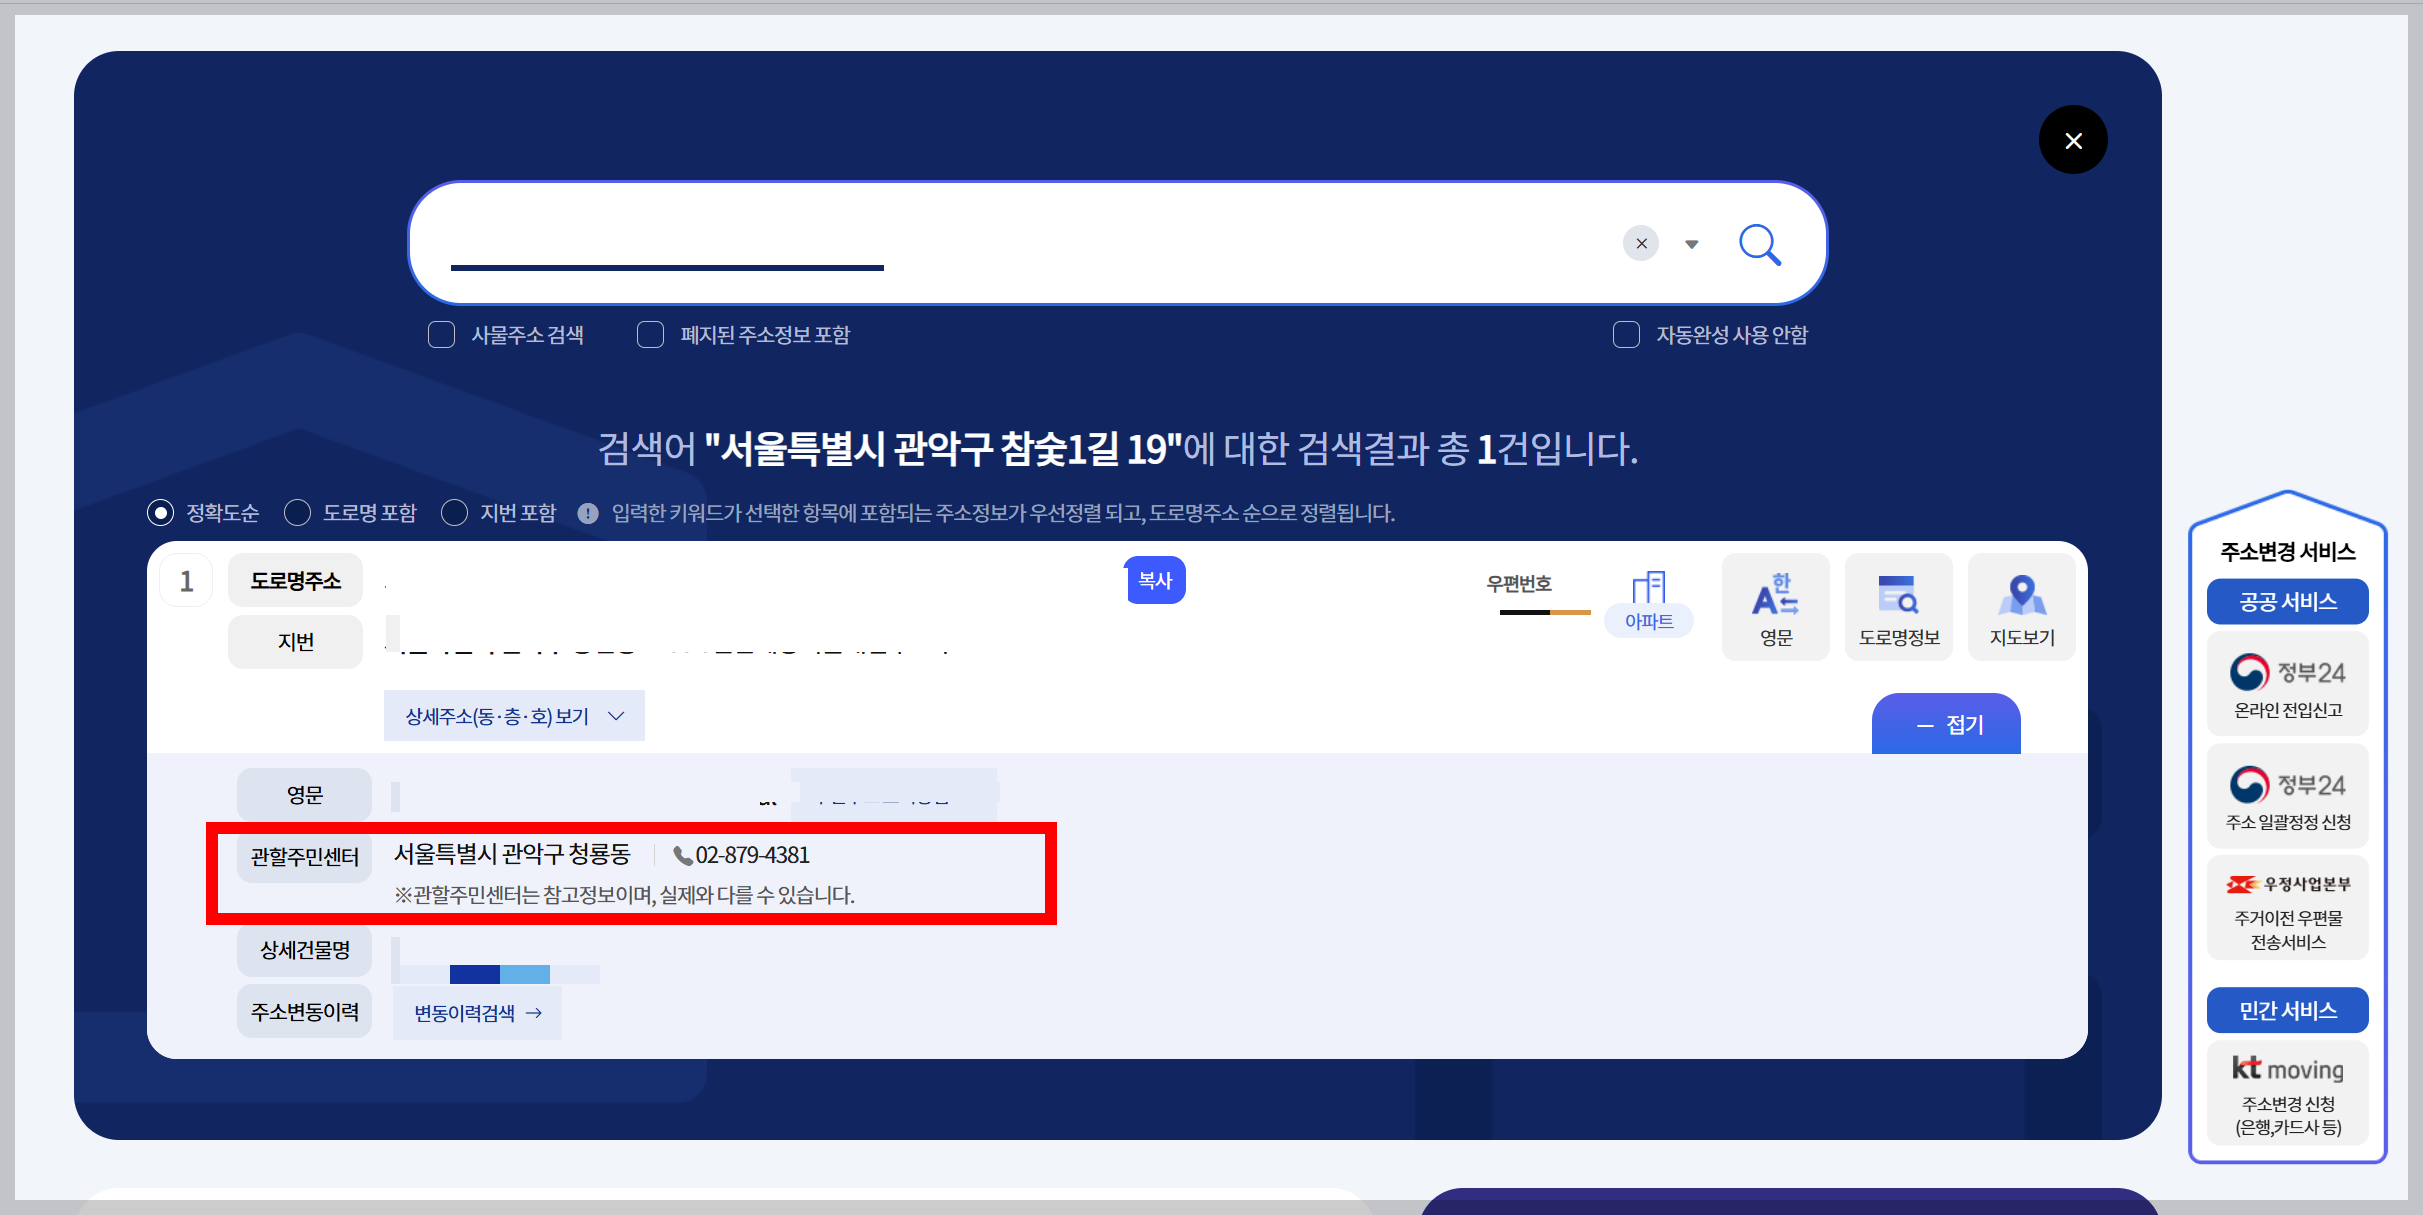Click the search magnifier icon
2423x1215 pixels.
(1760, 243)
